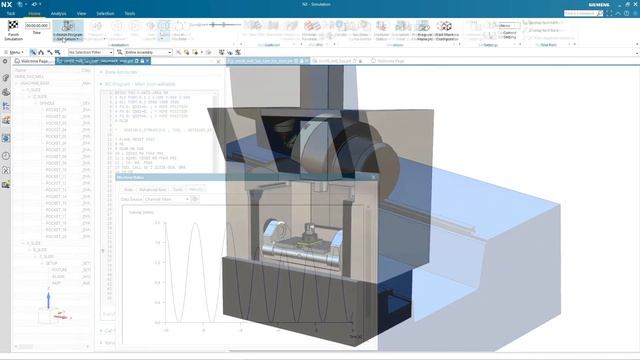Collapse the NC Program section
640x360 pixels.
101,84
